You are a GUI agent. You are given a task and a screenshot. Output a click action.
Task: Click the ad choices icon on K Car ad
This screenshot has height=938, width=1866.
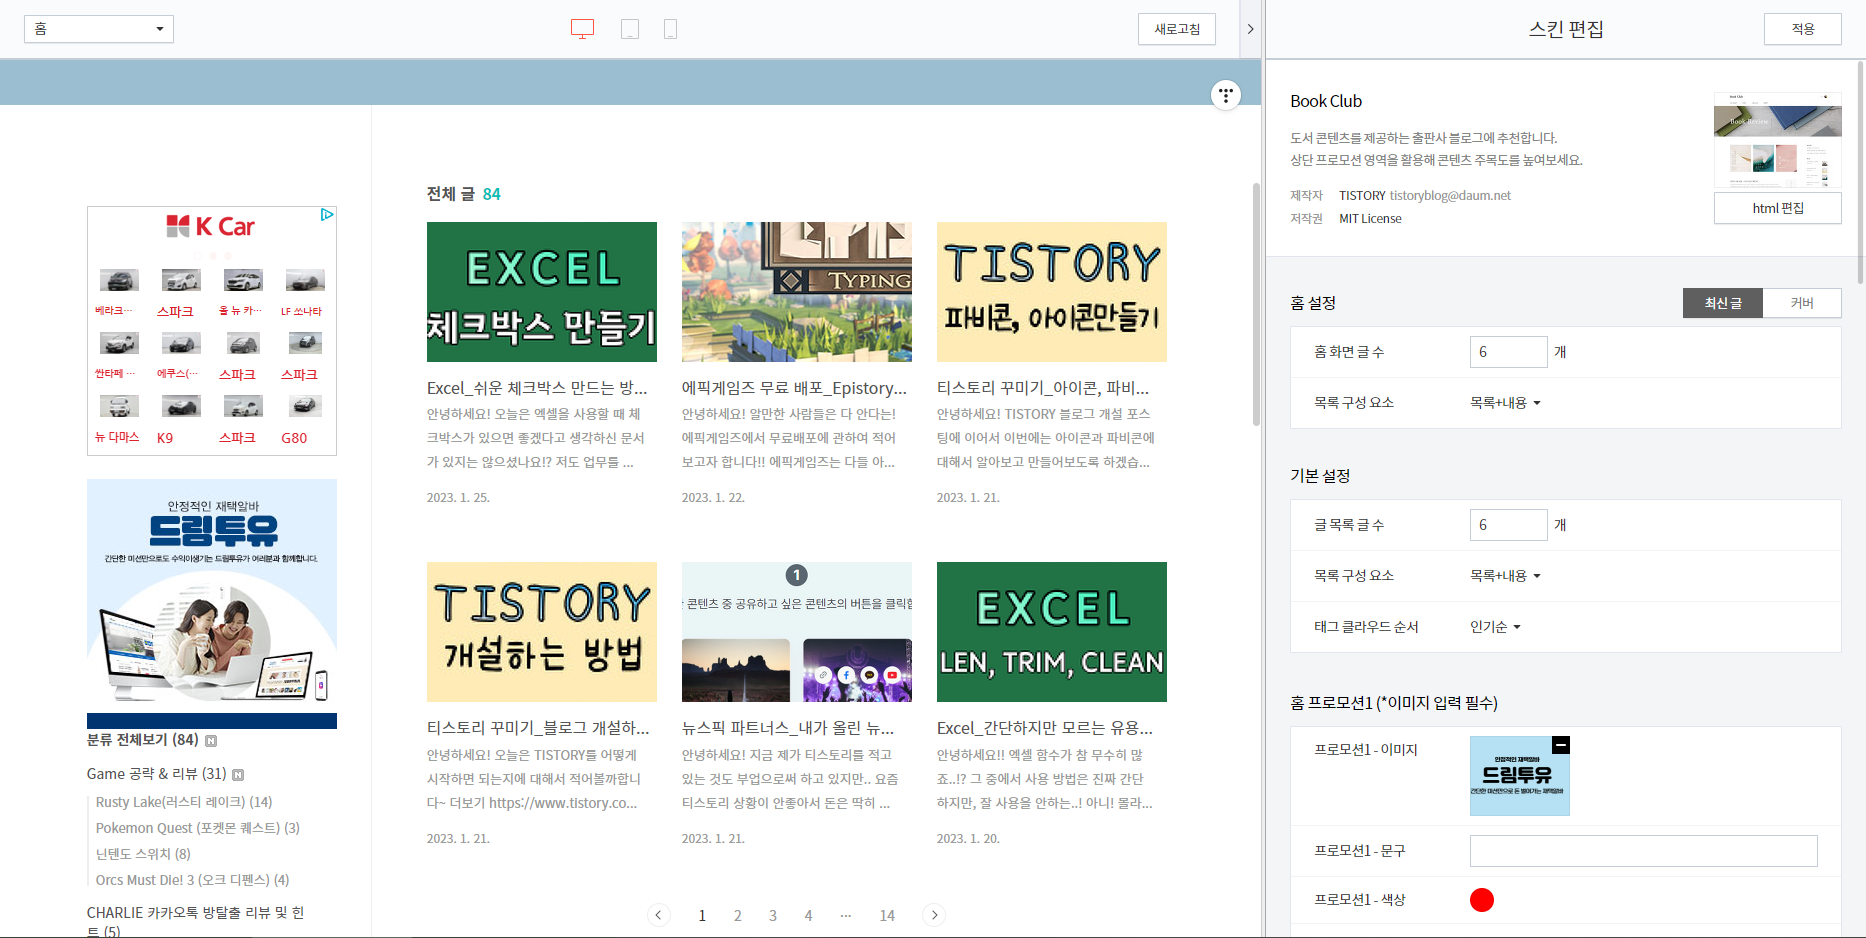tap(327, 215)
